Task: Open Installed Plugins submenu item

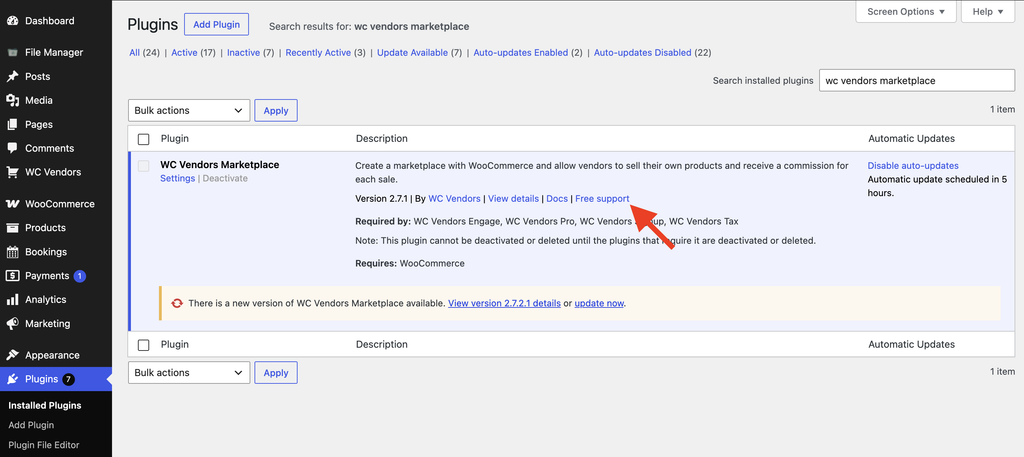Action: coord(45,405)
